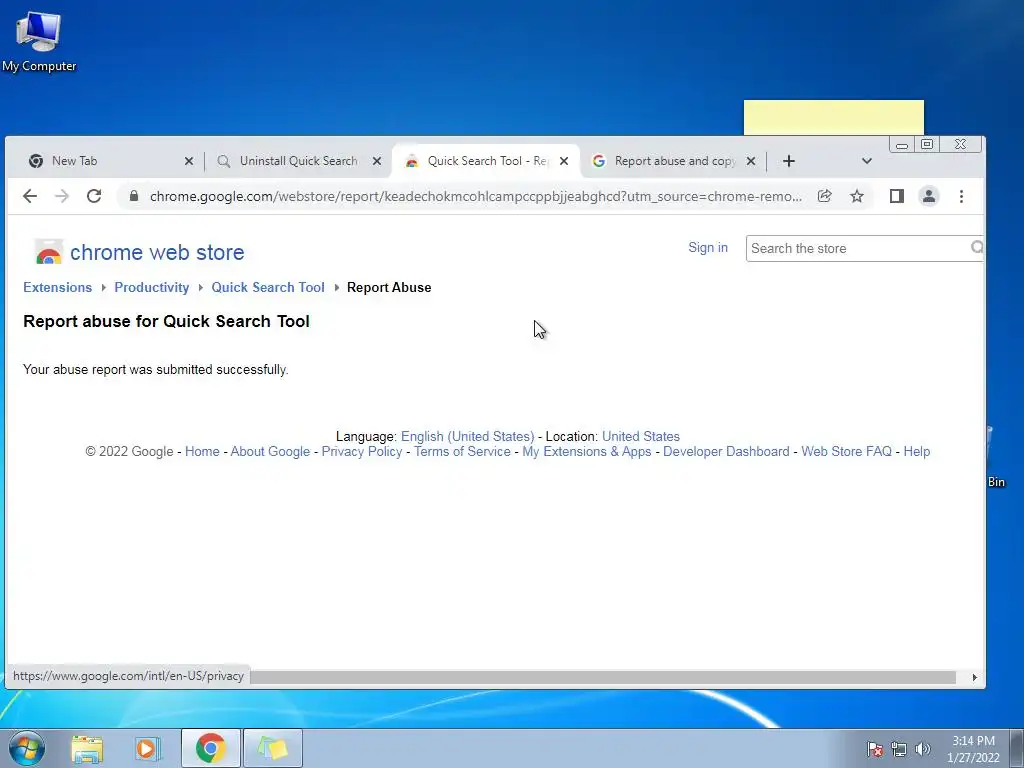Focus the Search the store field
The image size is (1024, 768).
coord(857,248)
